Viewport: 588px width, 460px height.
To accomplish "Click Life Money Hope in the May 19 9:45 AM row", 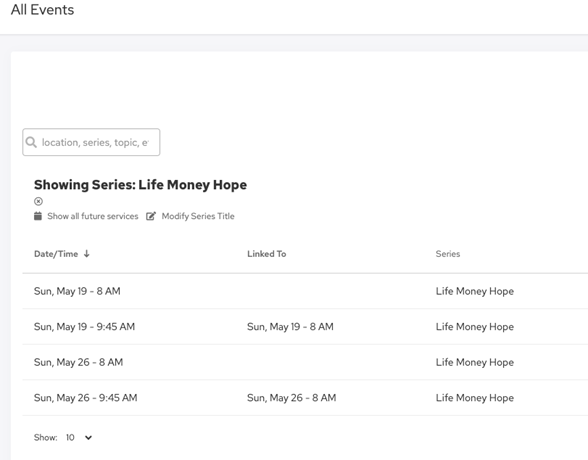I will (475, 327).
